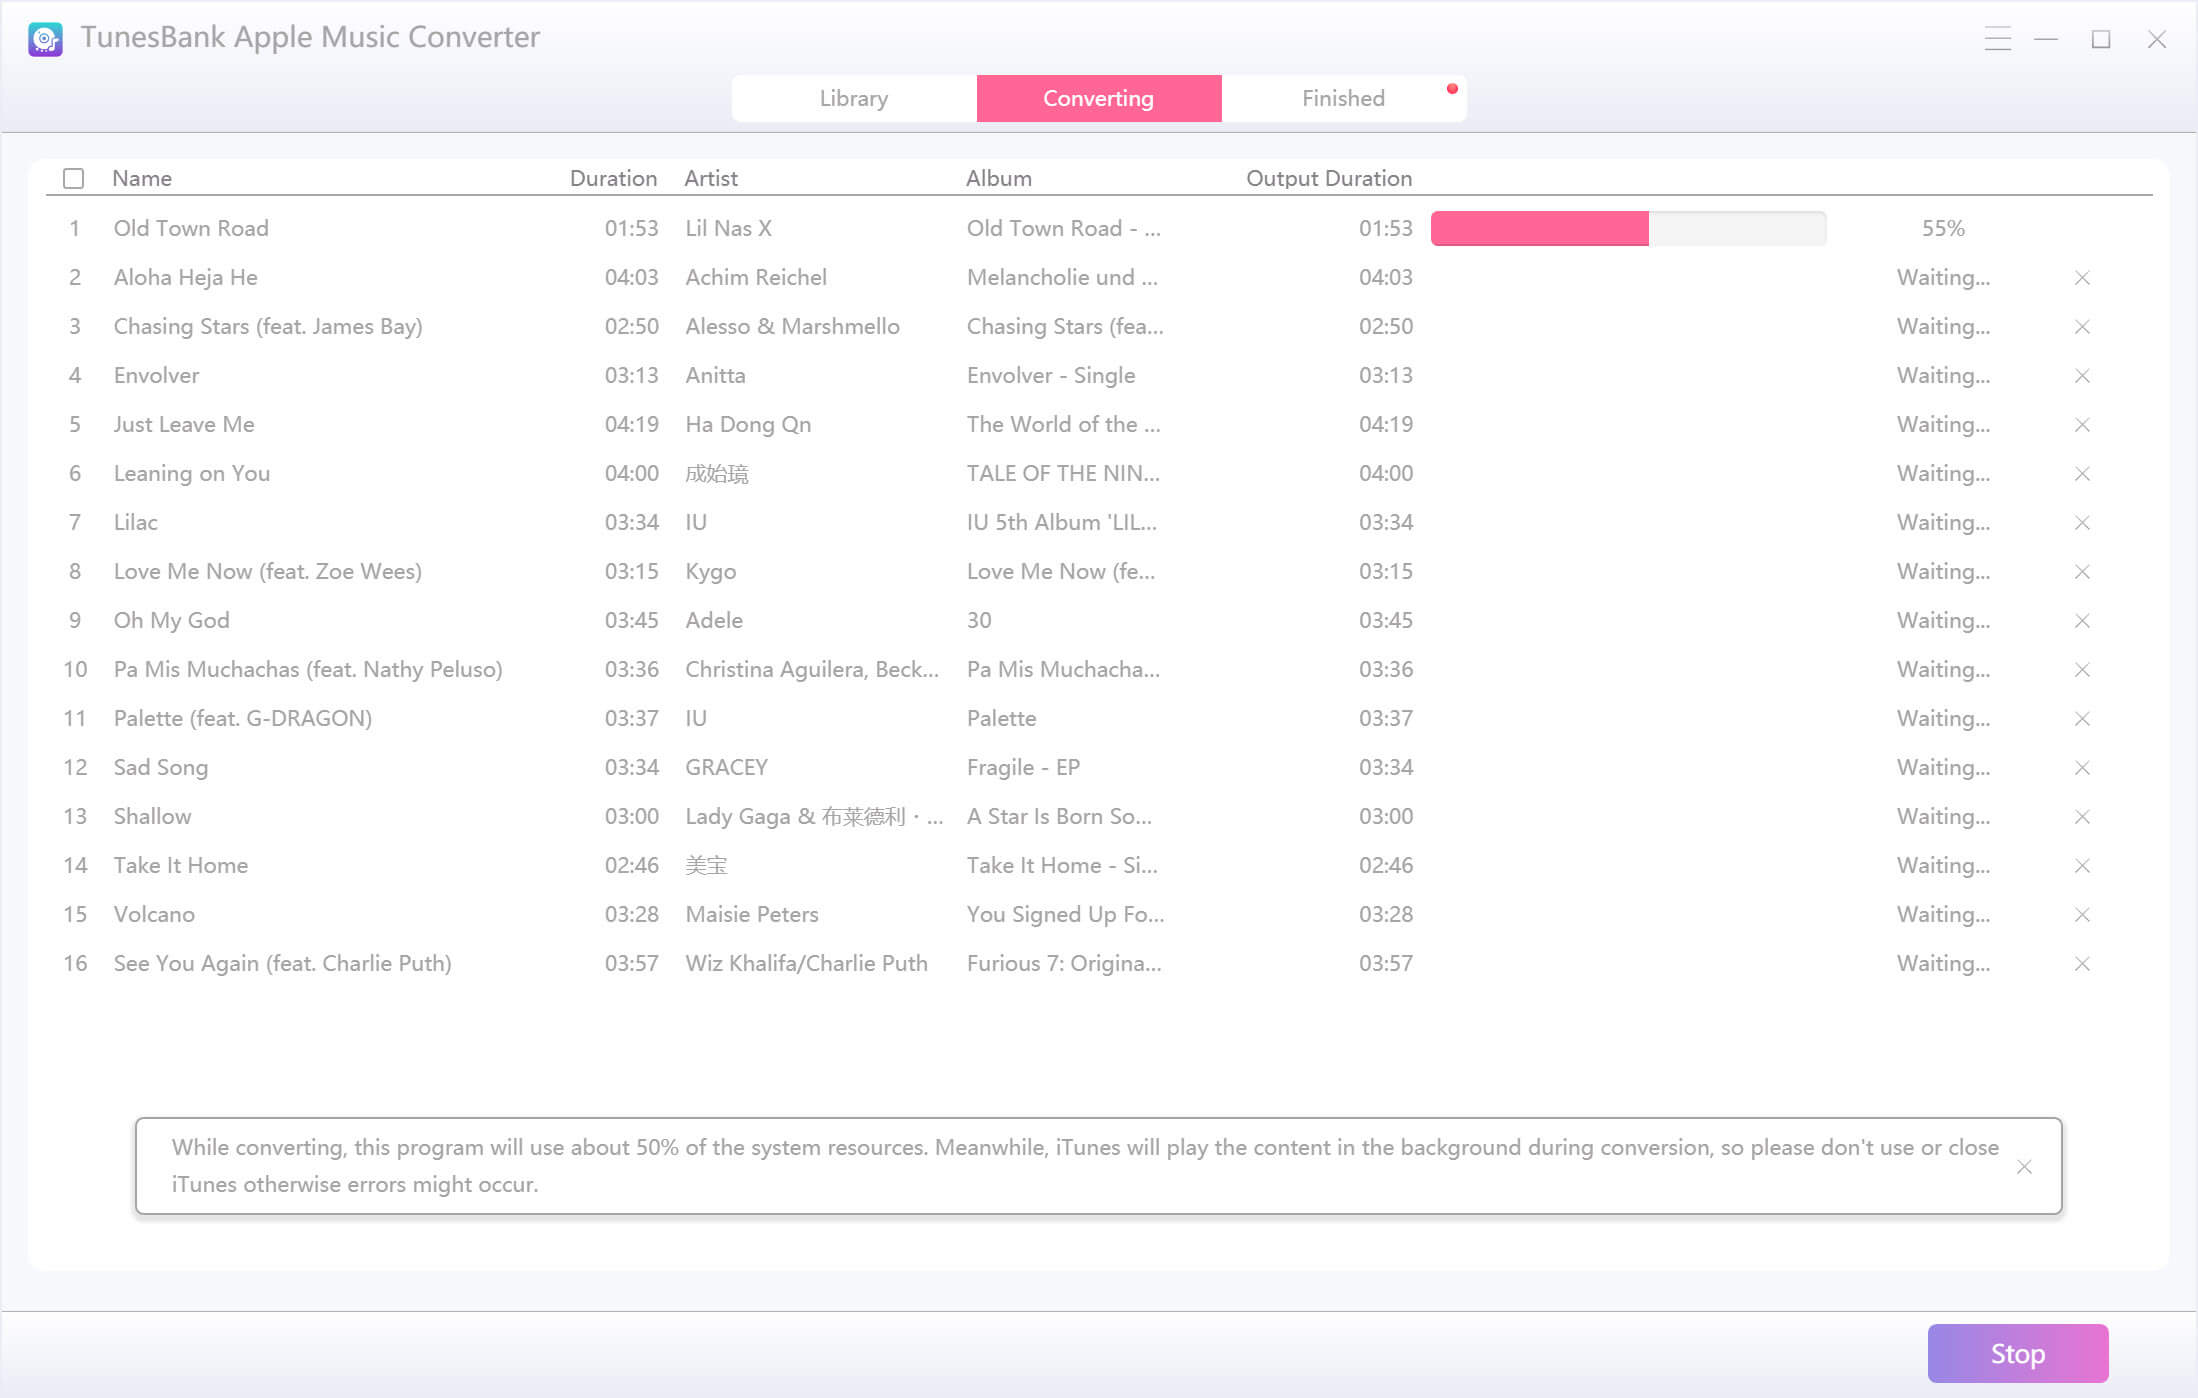Image resolution: width=2198 pixels, height=1398 pixels.
Task: Select the Old Town Road song row
Action: click(1098, 228)
